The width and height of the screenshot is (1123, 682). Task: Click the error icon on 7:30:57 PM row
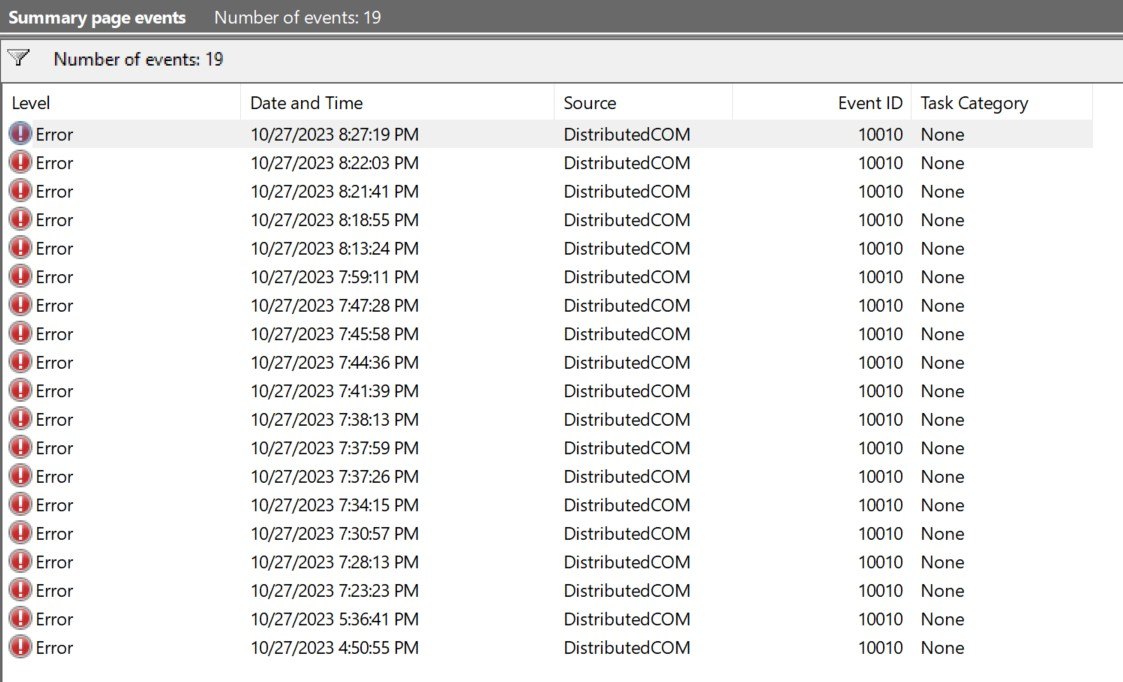click(x=20, y=533)
